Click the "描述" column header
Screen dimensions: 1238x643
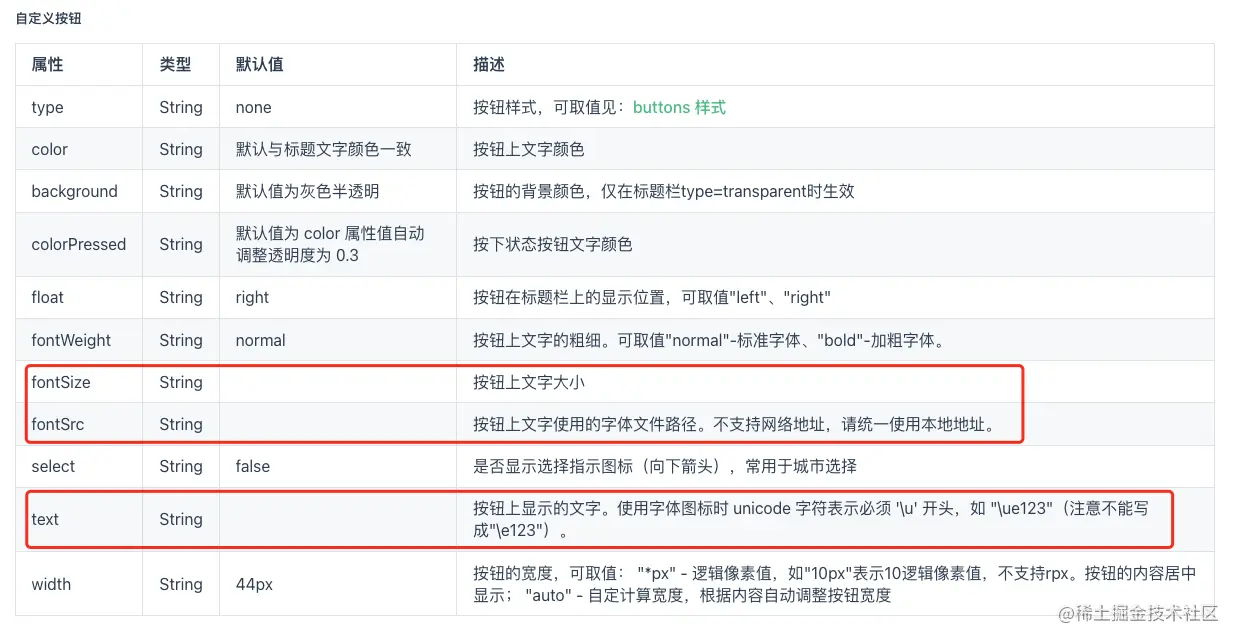(x=489, y=64)
